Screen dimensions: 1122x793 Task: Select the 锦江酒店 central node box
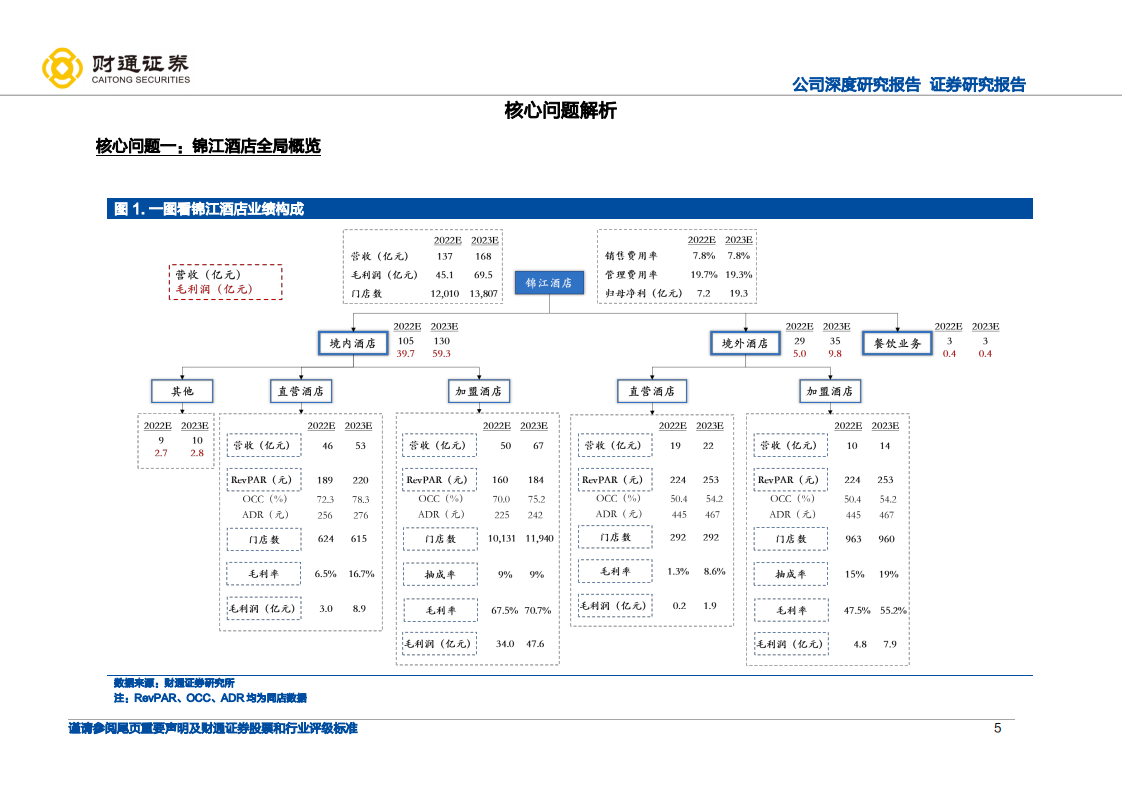[549, 282]
